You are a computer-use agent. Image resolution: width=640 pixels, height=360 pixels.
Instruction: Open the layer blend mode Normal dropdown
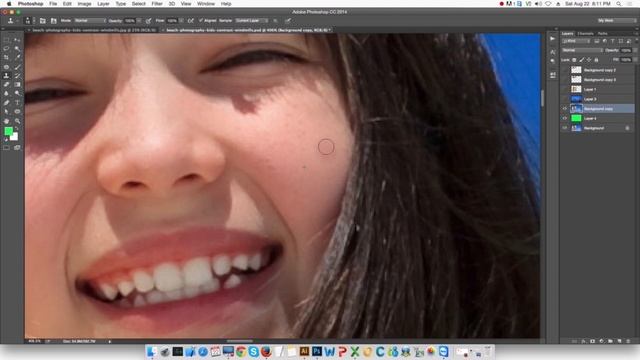[x=582, y=50]
